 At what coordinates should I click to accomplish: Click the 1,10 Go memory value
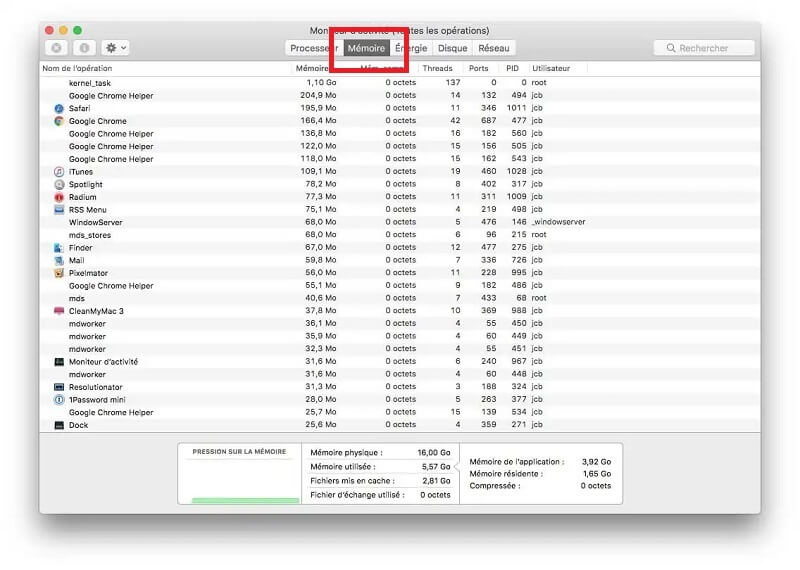click(x=321, y=83)
